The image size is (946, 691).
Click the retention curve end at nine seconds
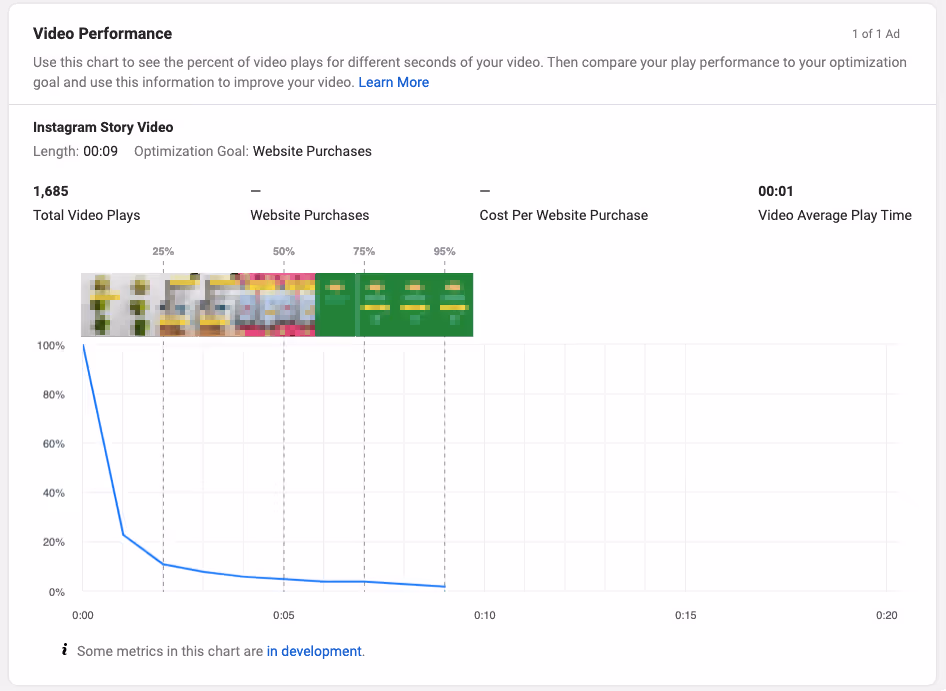pos(445,586)
